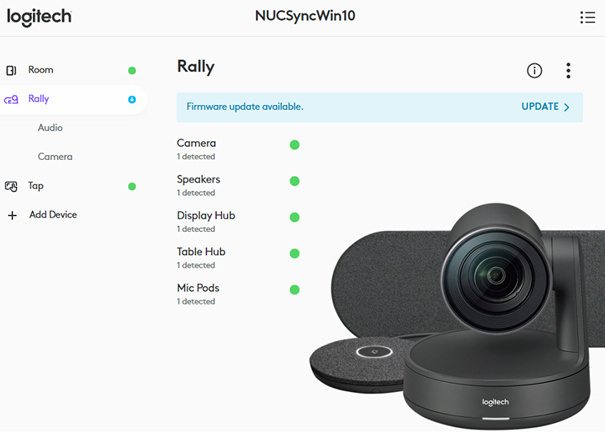Click the UPDATE firmware link
The width and height of the screenshot is (605, 435).
540,107
